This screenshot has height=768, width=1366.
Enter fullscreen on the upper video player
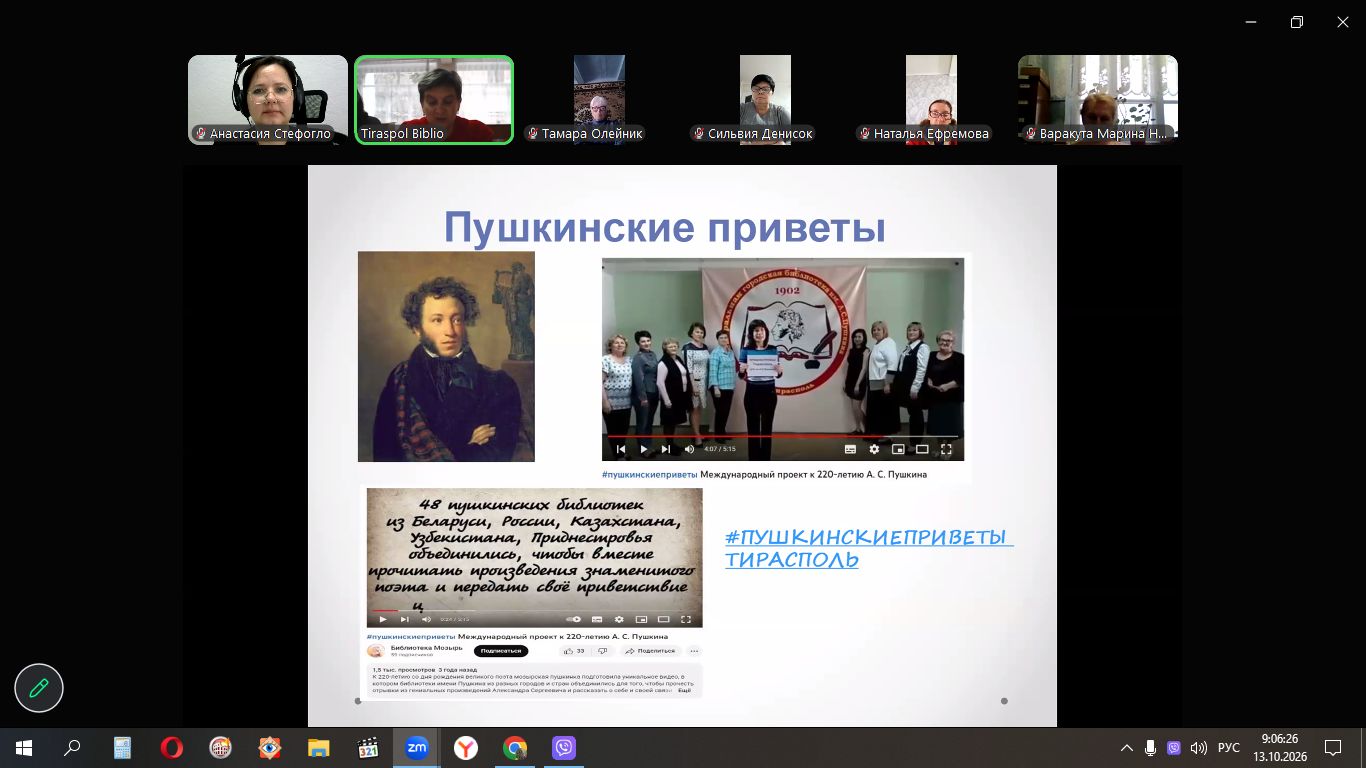pyautogui.click(x=946, y=449)
